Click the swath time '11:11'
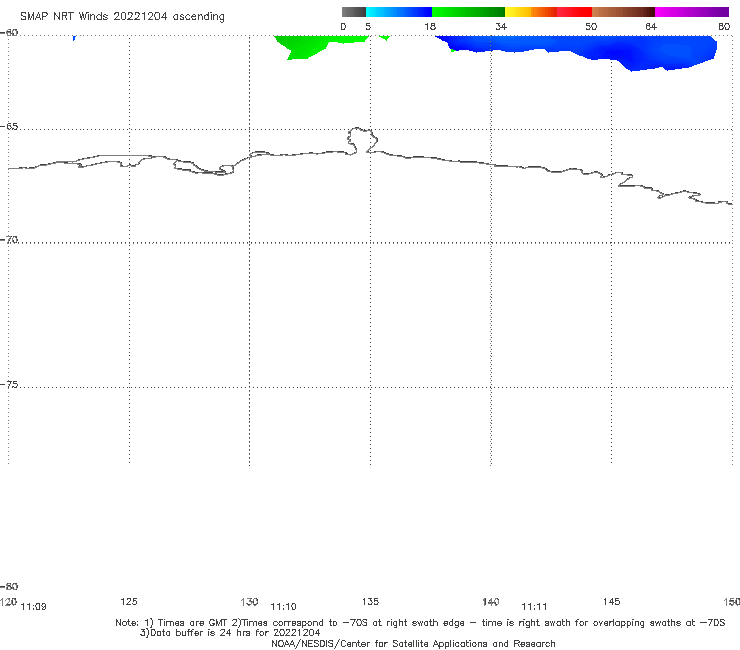This screenshot has height=650, width=740. 534,607
